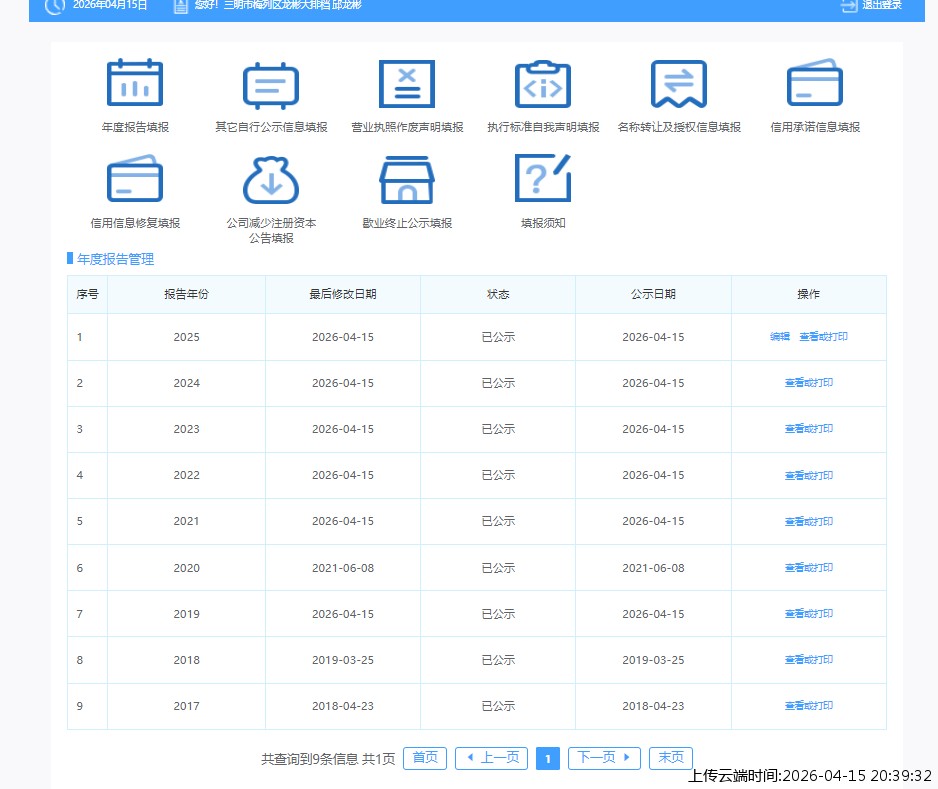Image resolution: width=938 pixels, height=789 pixels.
Task: Open 其它自行公示信息填报 icon
Action: 271,84
